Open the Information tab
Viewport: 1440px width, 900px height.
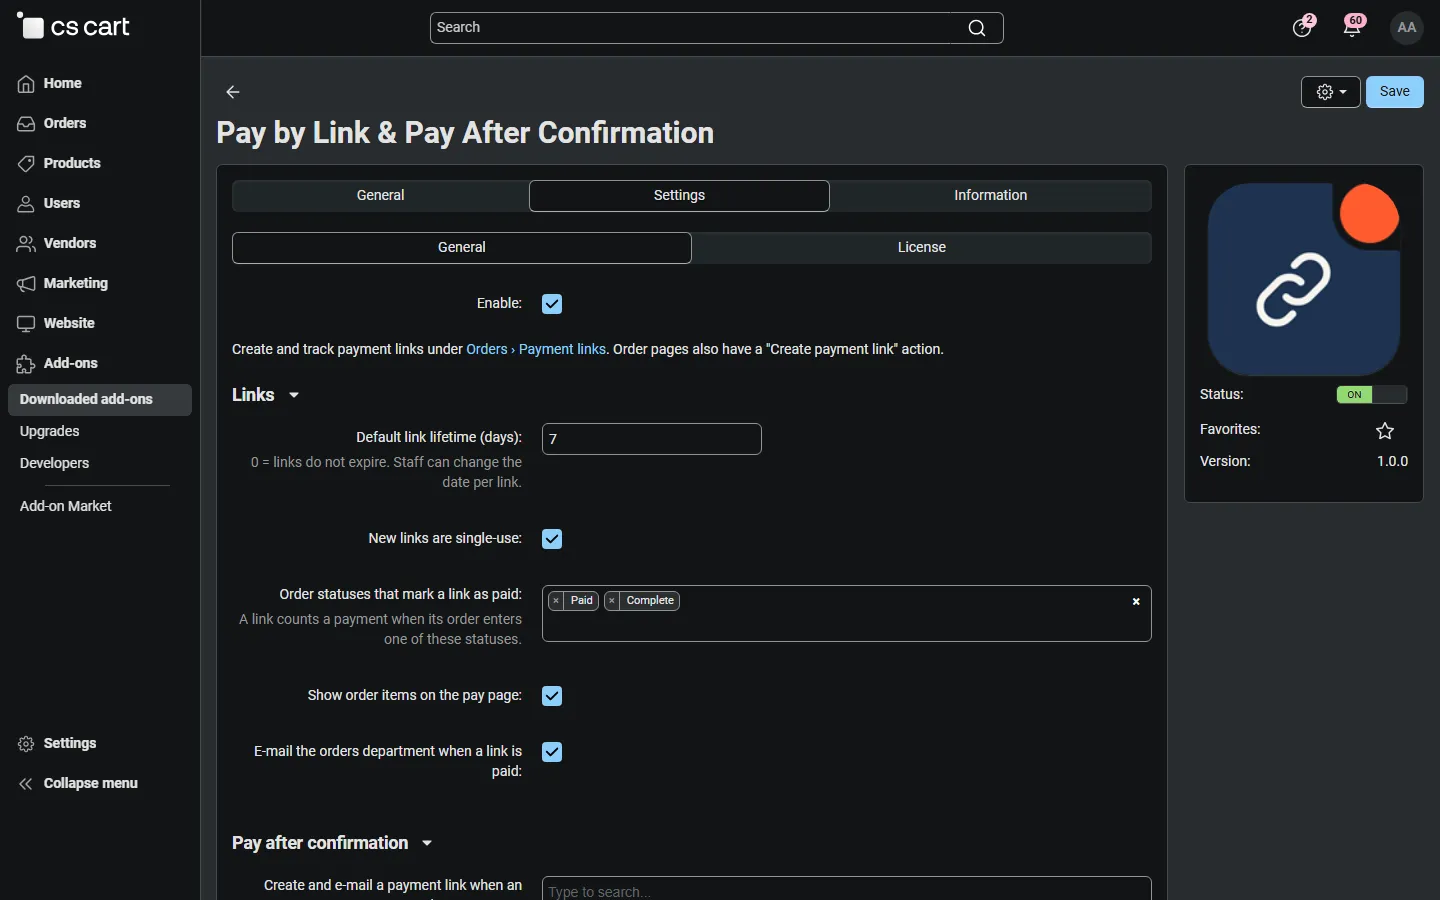click(x=991, y=196)
